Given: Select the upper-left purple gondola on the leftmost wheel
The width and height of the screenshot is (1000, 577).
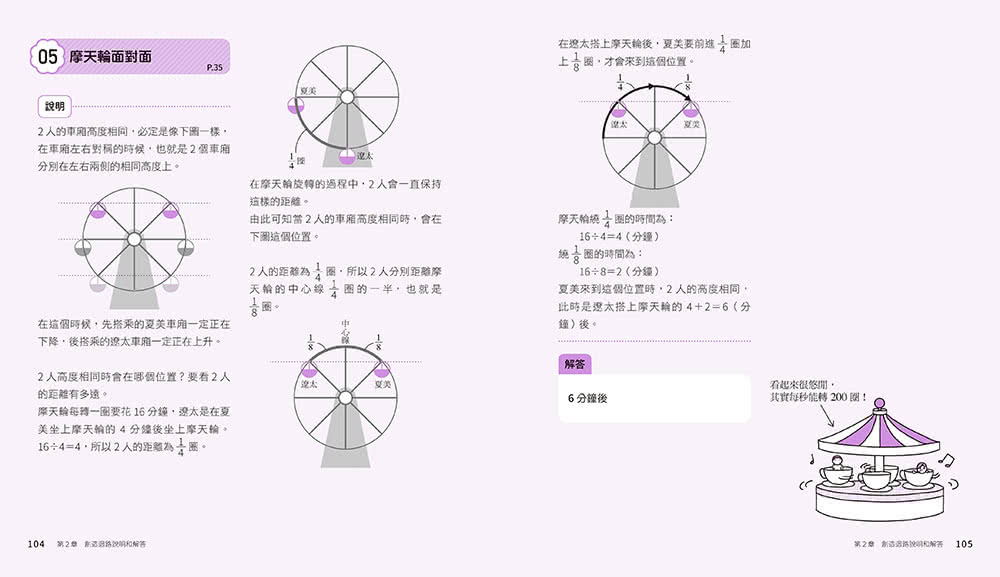Looking at the screenshot, I should tap(98, 210).
